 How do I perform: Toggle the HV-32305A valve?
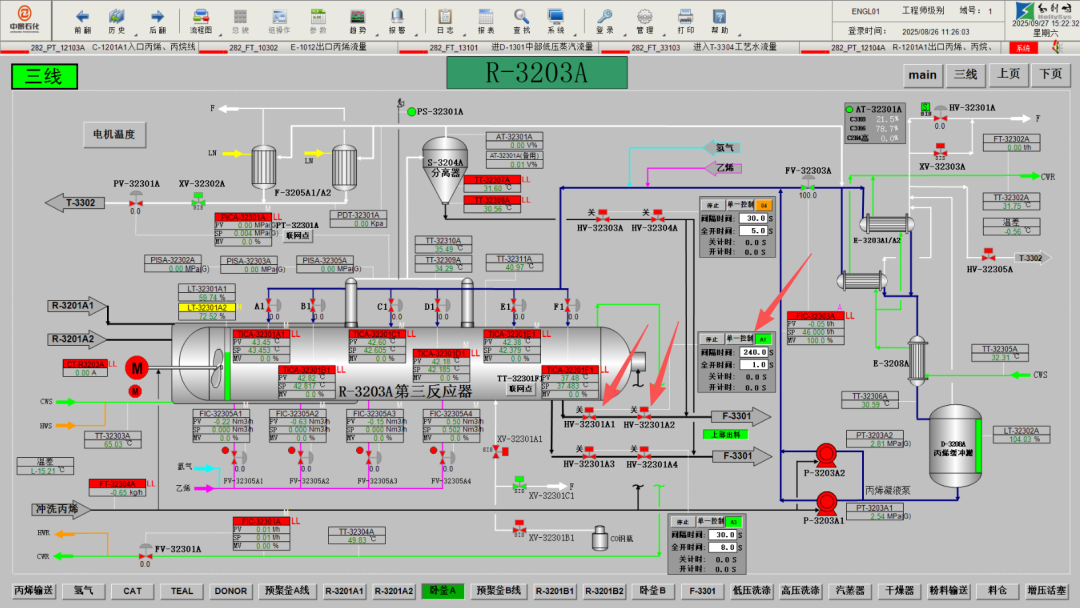point(988,256)
